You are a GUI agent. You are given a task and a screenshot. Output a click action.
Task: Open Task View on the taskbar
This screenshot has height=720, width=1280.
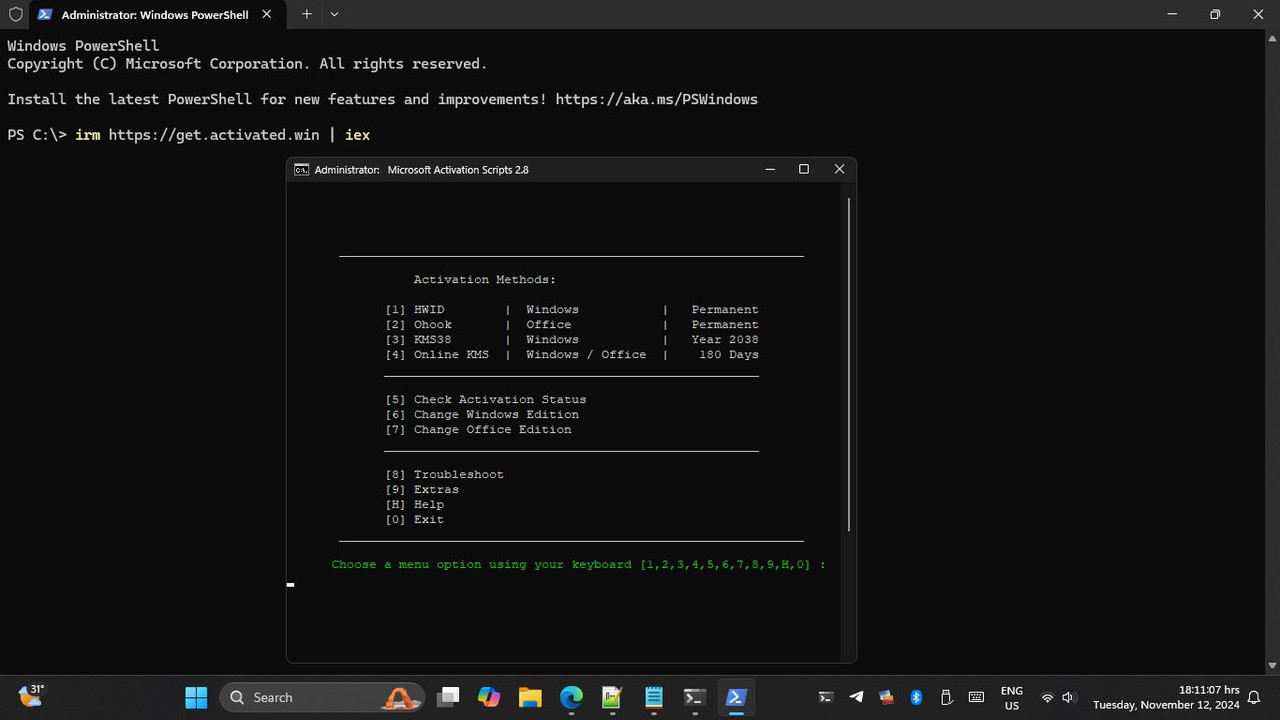point(448,697)
